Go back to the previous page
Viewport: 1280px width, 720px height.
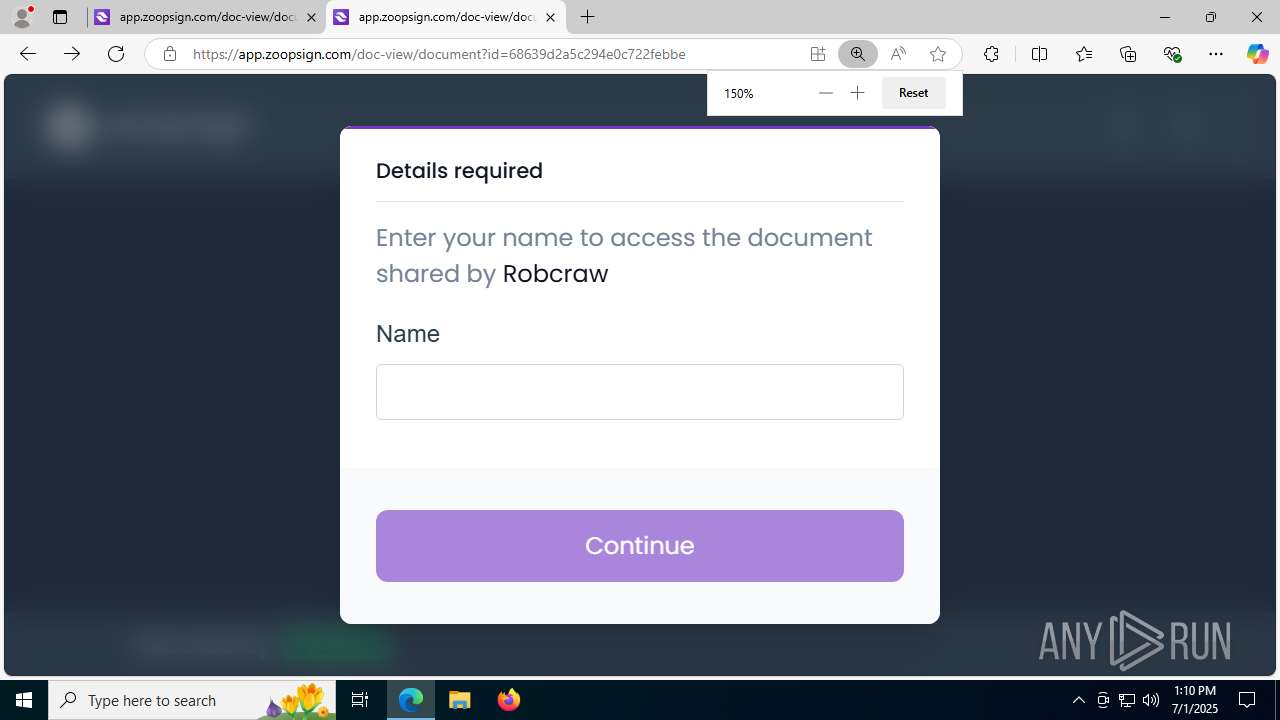click(28, 54)
